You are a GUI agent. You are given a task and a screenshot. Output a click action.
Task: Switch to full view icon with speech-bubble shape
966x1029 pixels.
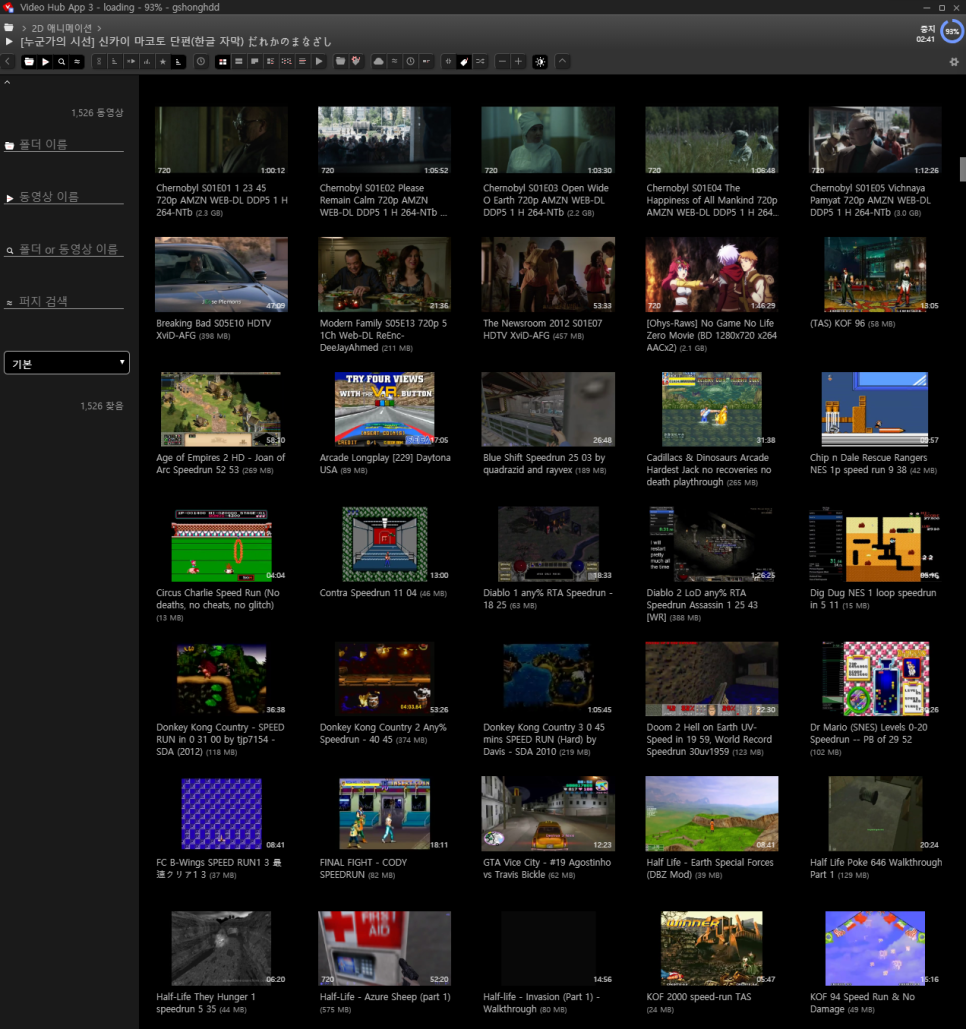[255, 61]
